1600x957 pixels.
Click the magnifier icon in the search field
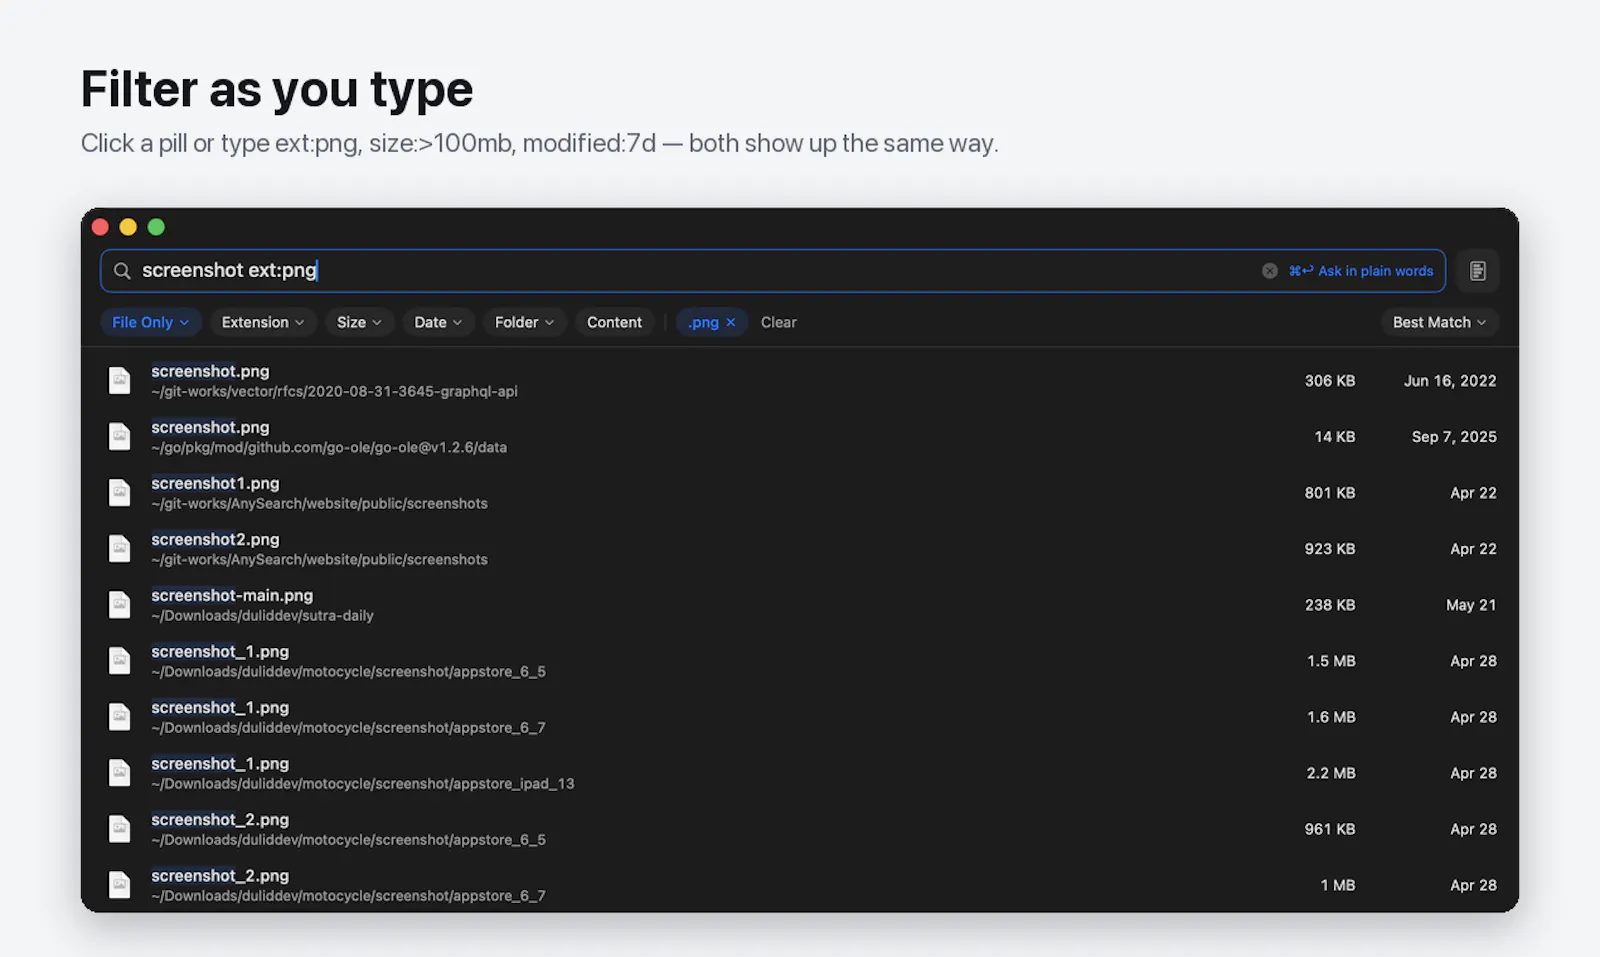122,271
